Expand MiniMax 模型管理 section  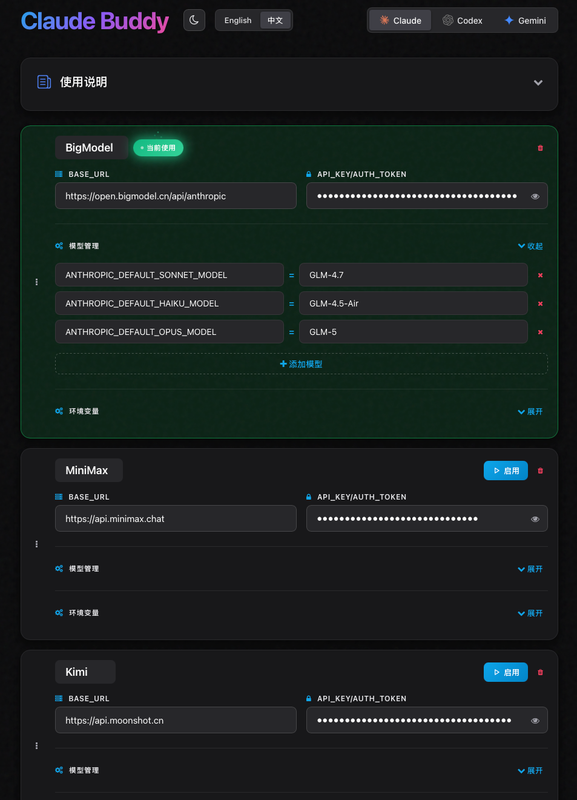[530, 569]
